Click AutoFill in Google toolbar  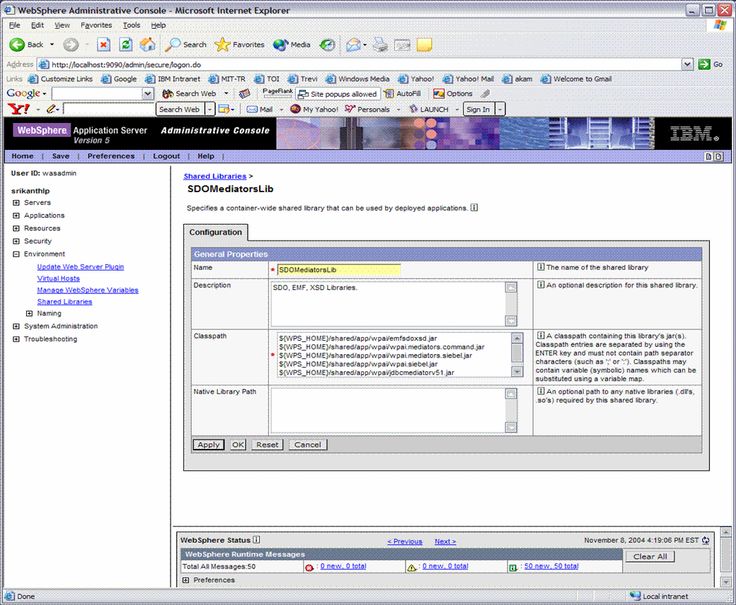point(402,93)
